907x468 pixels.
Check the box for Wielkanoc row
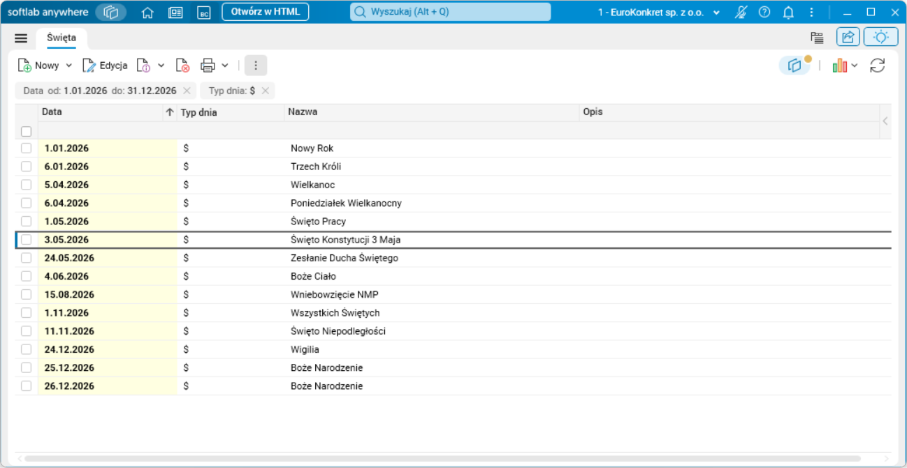coord(26,185)
